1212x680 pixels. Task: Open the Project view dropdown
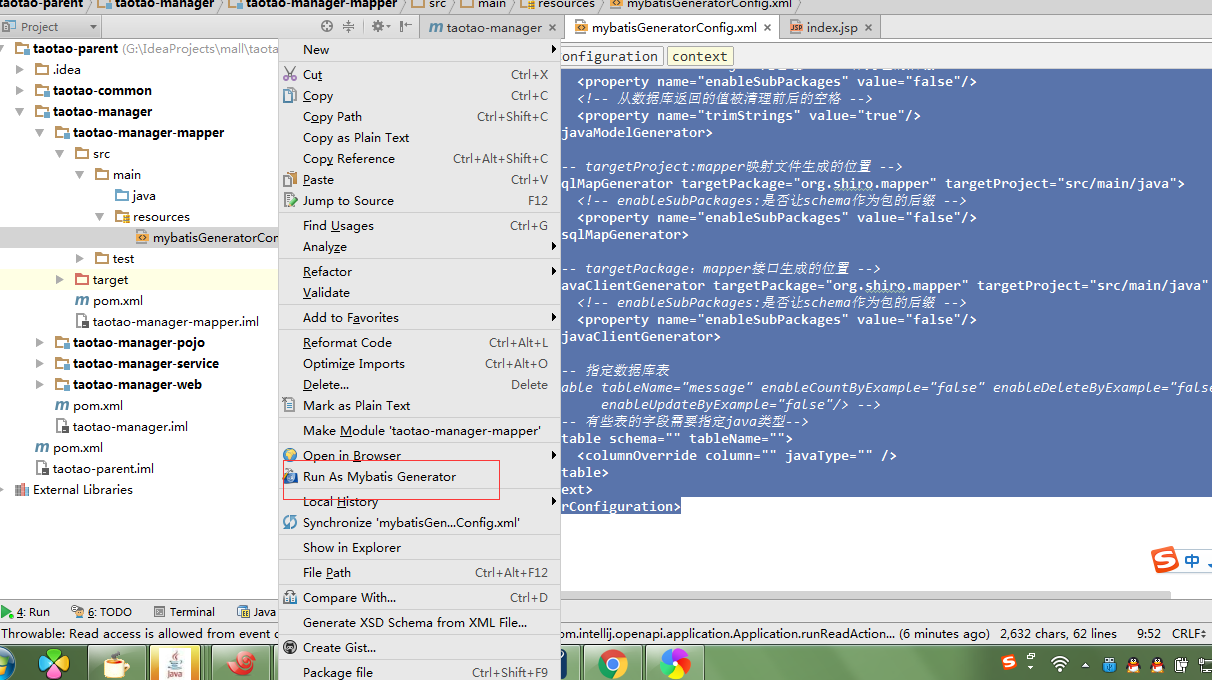(50, 27)
